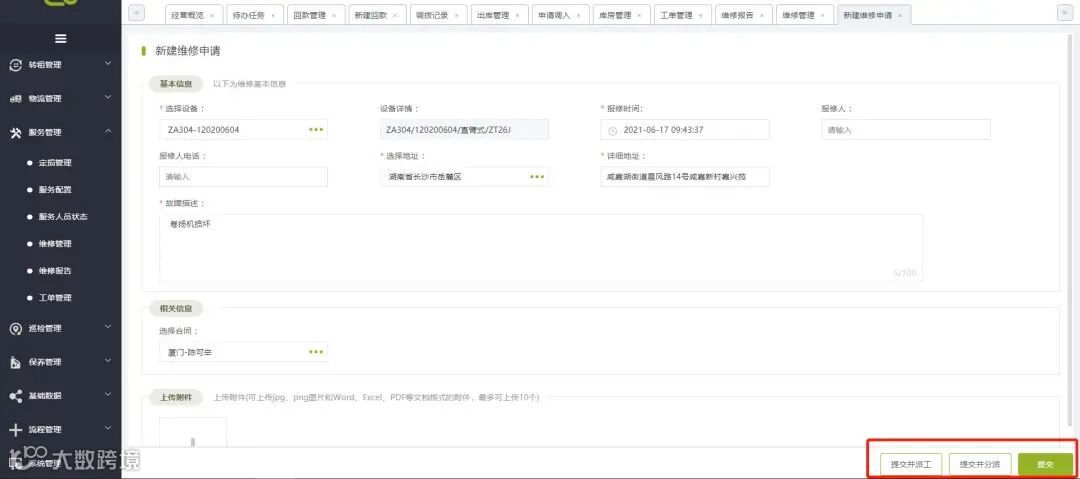
Task: Close the 经营概览 tab
Action: 211,15
